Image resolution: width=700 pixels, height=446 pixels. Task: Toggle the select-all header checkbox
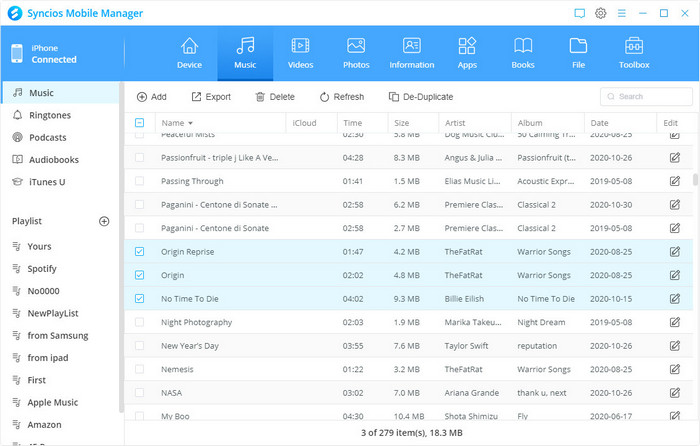click(139, 123)
